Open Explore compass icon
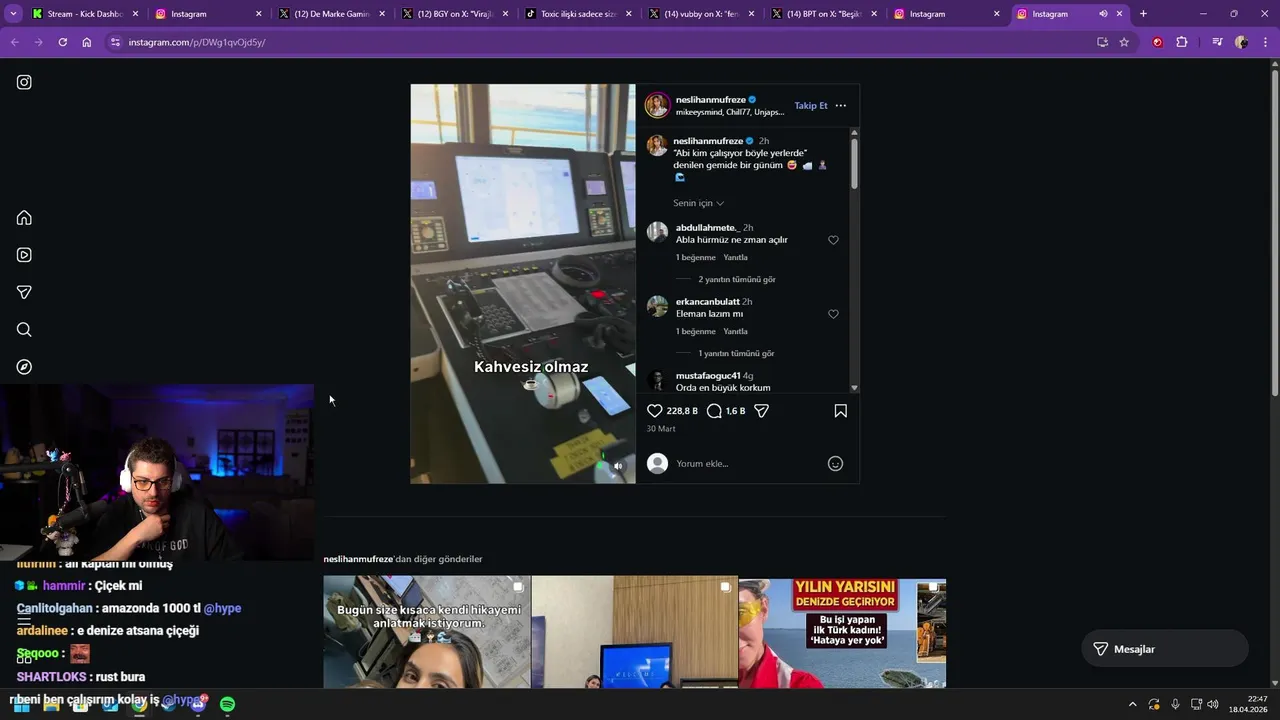 24,367
